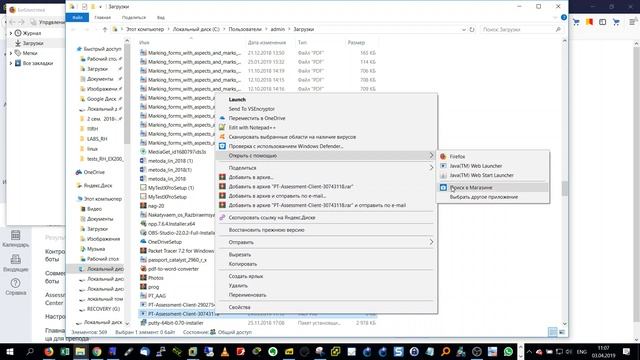The height and width of the screenshot is (360, 640).
Task: Open Google Chrome from the taskbar
Action: coord(97,351)
